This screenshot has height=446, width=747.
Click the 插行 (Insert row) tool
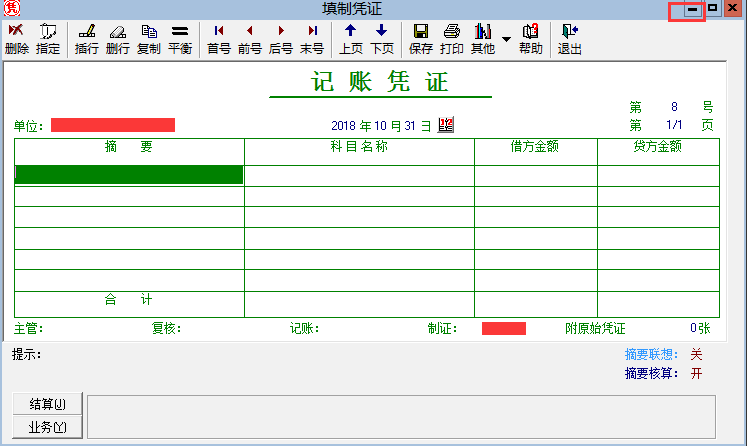click(87, 39)
